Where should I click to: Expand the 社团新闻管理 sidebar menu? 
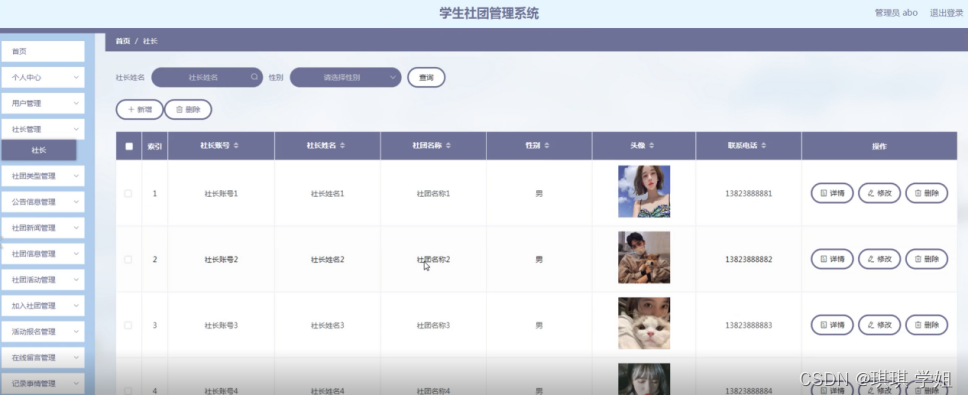pyautogui.click(x=43, y=228)
